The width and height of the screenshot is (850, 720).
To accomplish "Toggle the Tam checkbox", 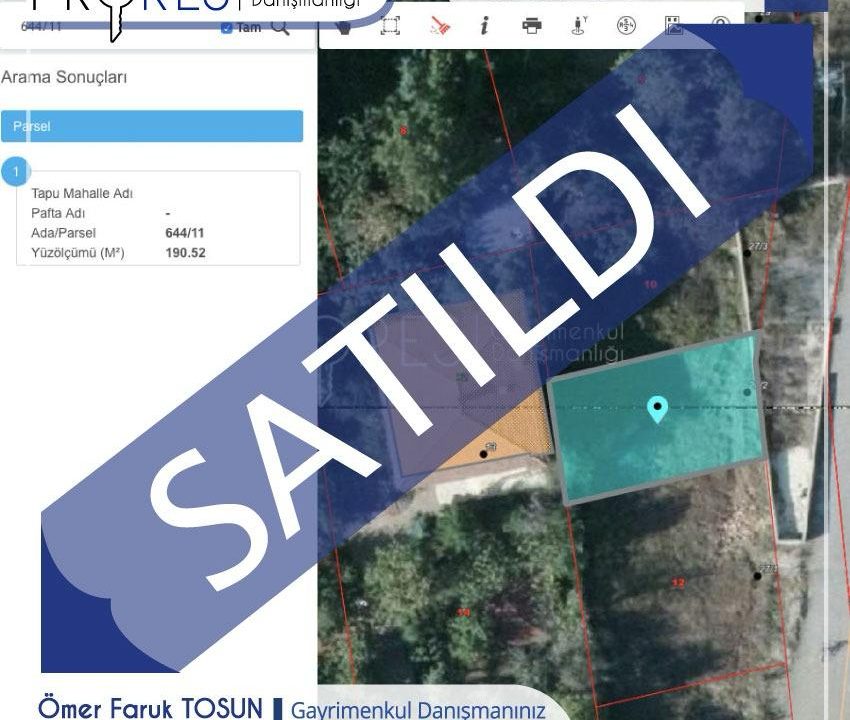I will click(x=227, y=28).
